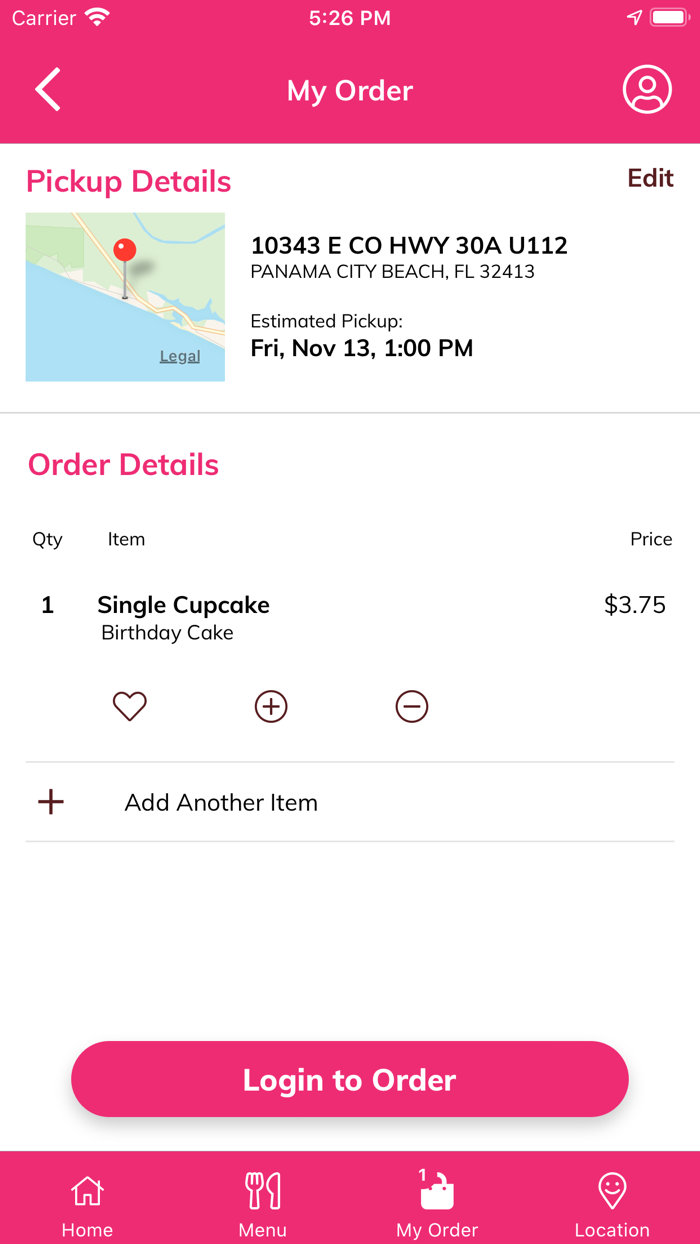700x1244 pixels.
Task: Favorite the Single Cupcake with heart icon
Action: [130, 706]
